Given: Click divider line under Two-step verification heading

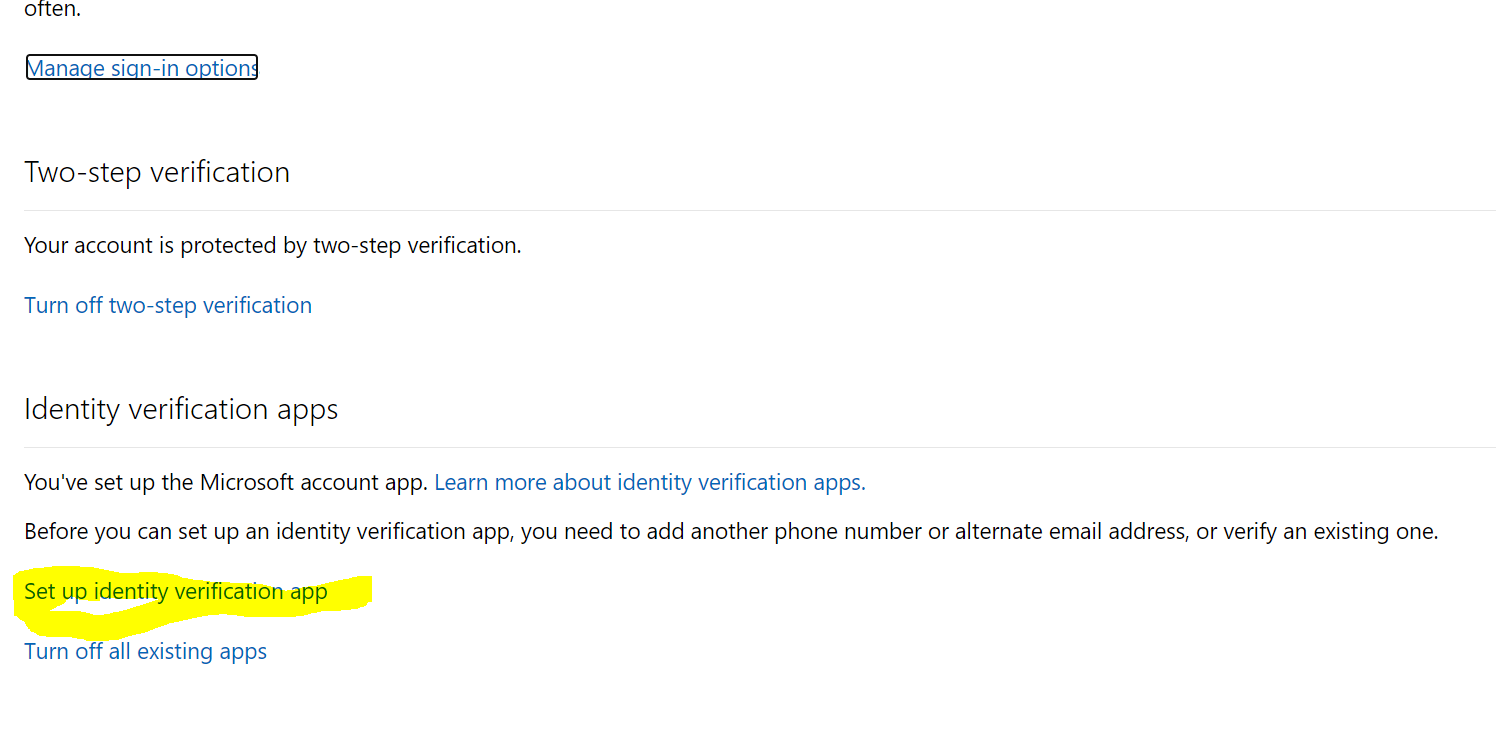Looking at the screenshot, I should [x=760, y=210].
